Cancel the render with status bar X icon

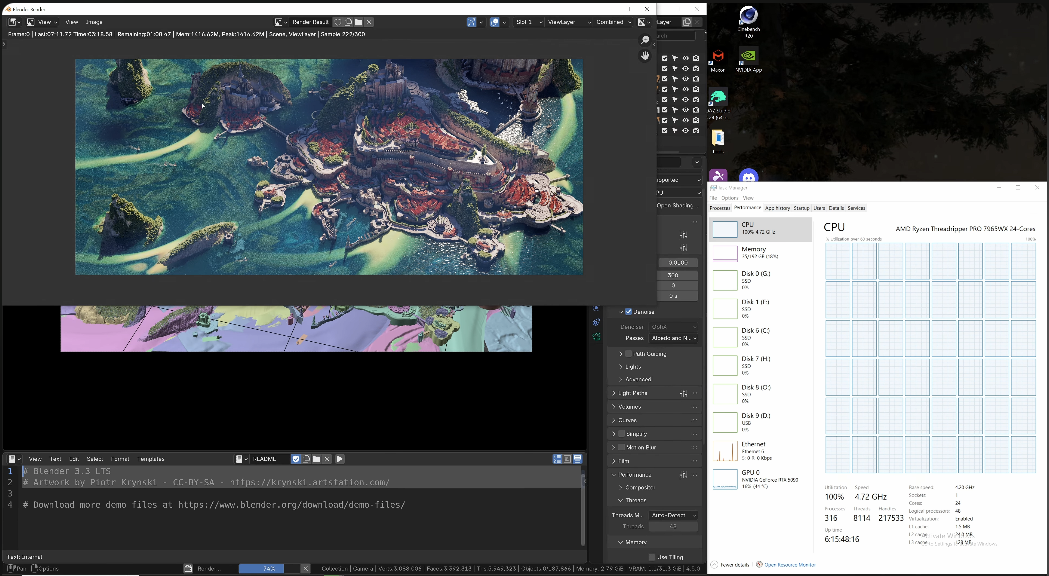305,569
